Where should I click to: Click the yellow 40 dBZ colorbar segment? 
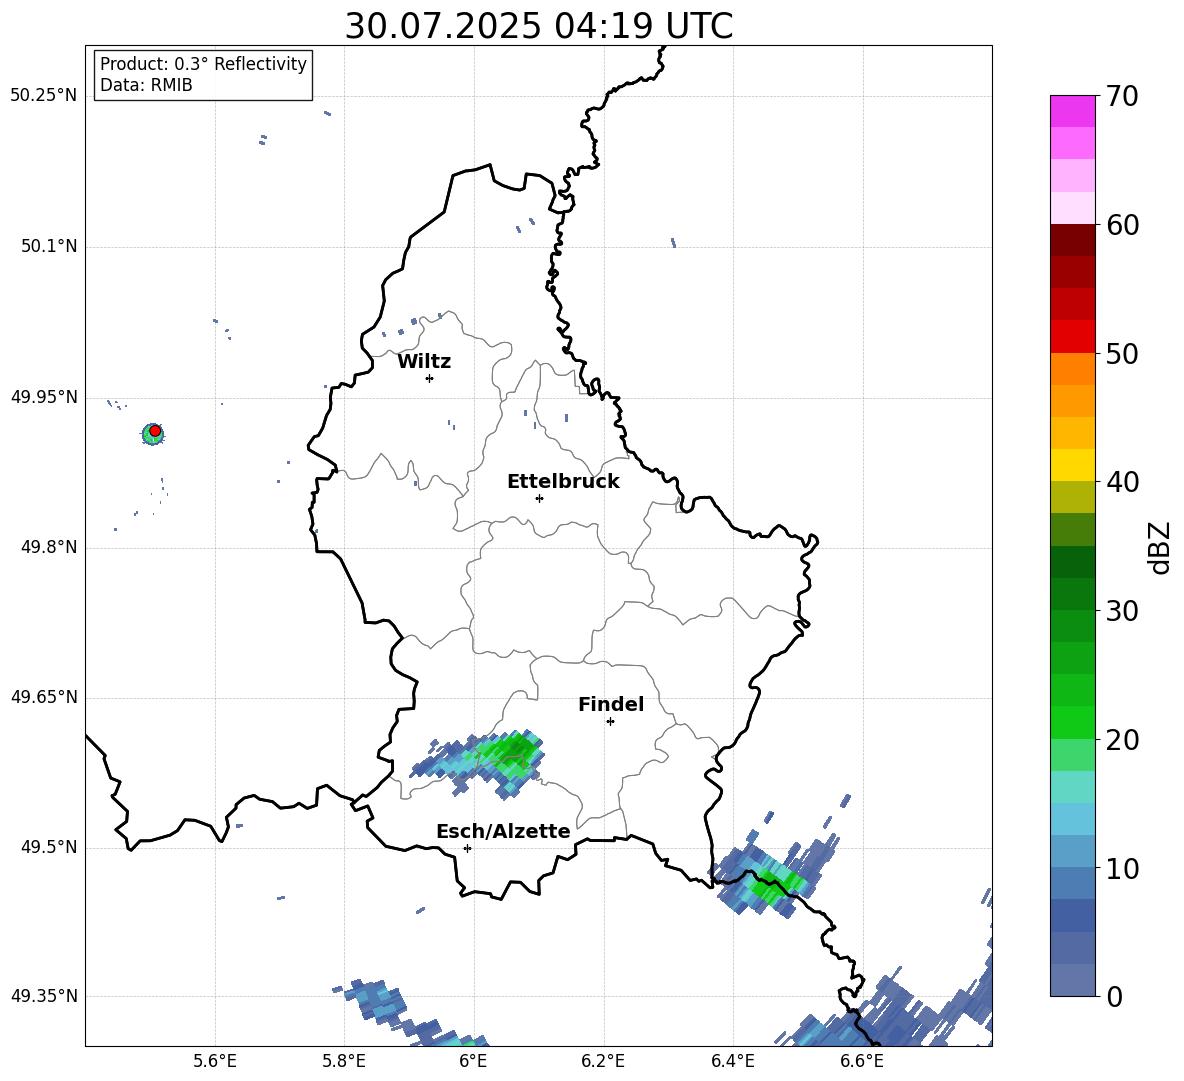tap(1072, 465)
